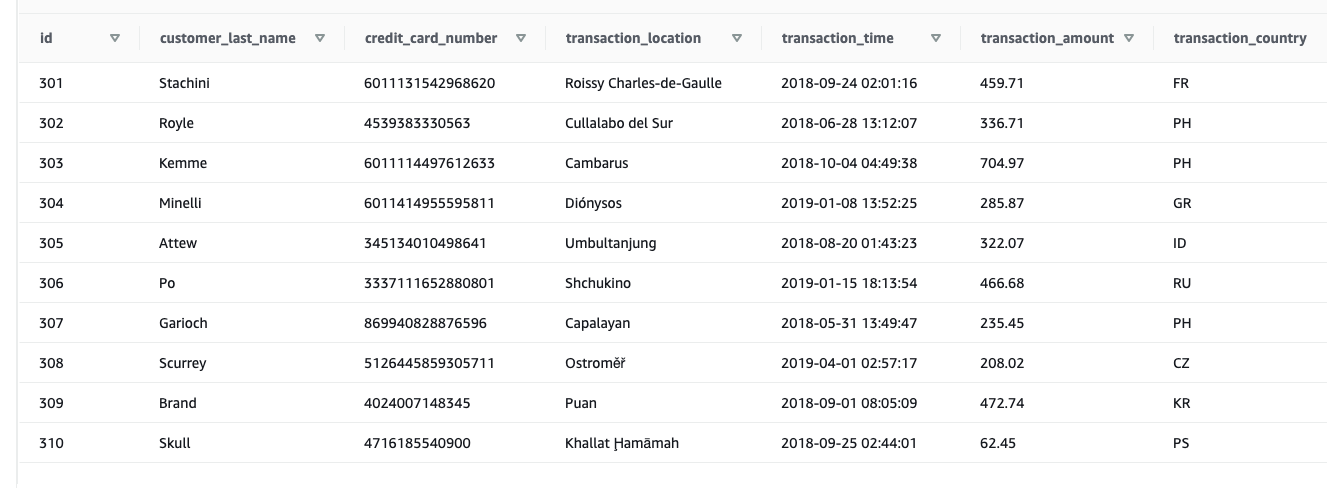Open the transaction_time column filter triangle
Screen dimensions: 1327x488
(936, 39)
